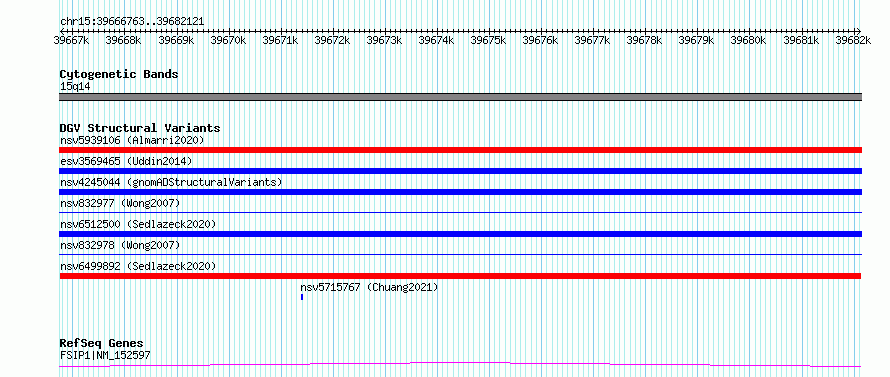This screenshot has height=377, width=890.
Task: Click the small blue nsv5715767 variant marker
Action: click(x=302, y=297)
